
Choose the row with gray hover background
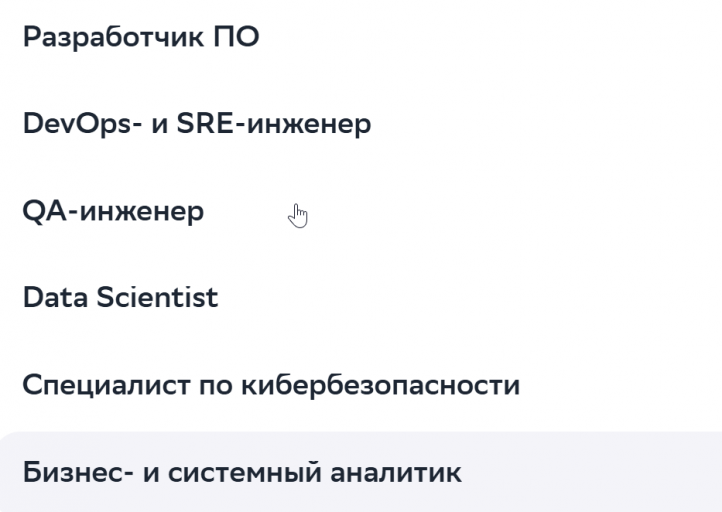coord(361,472)
